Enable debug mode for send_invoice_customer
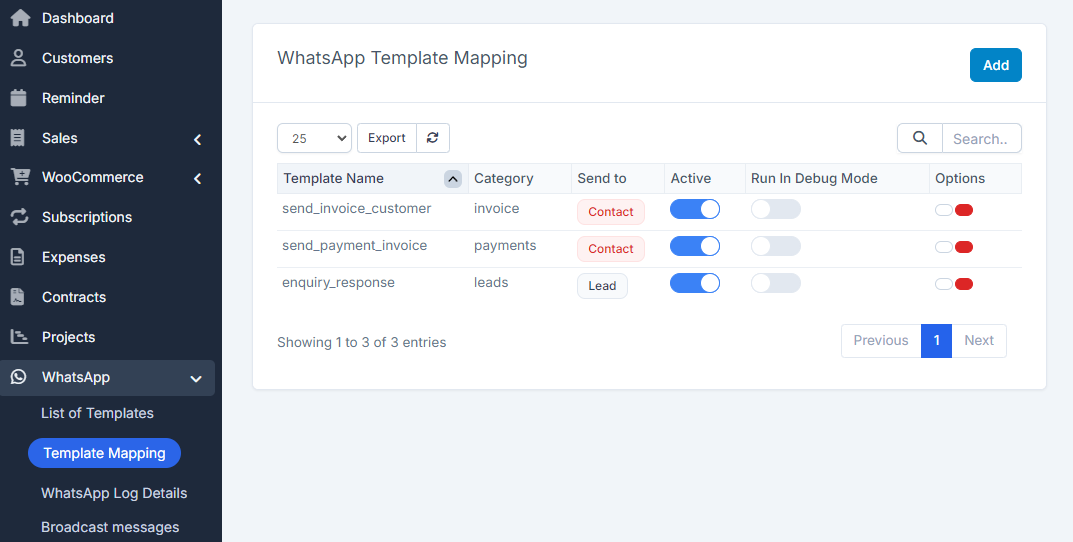Viewport: 1073px width, 542px height. click(775, 209)
